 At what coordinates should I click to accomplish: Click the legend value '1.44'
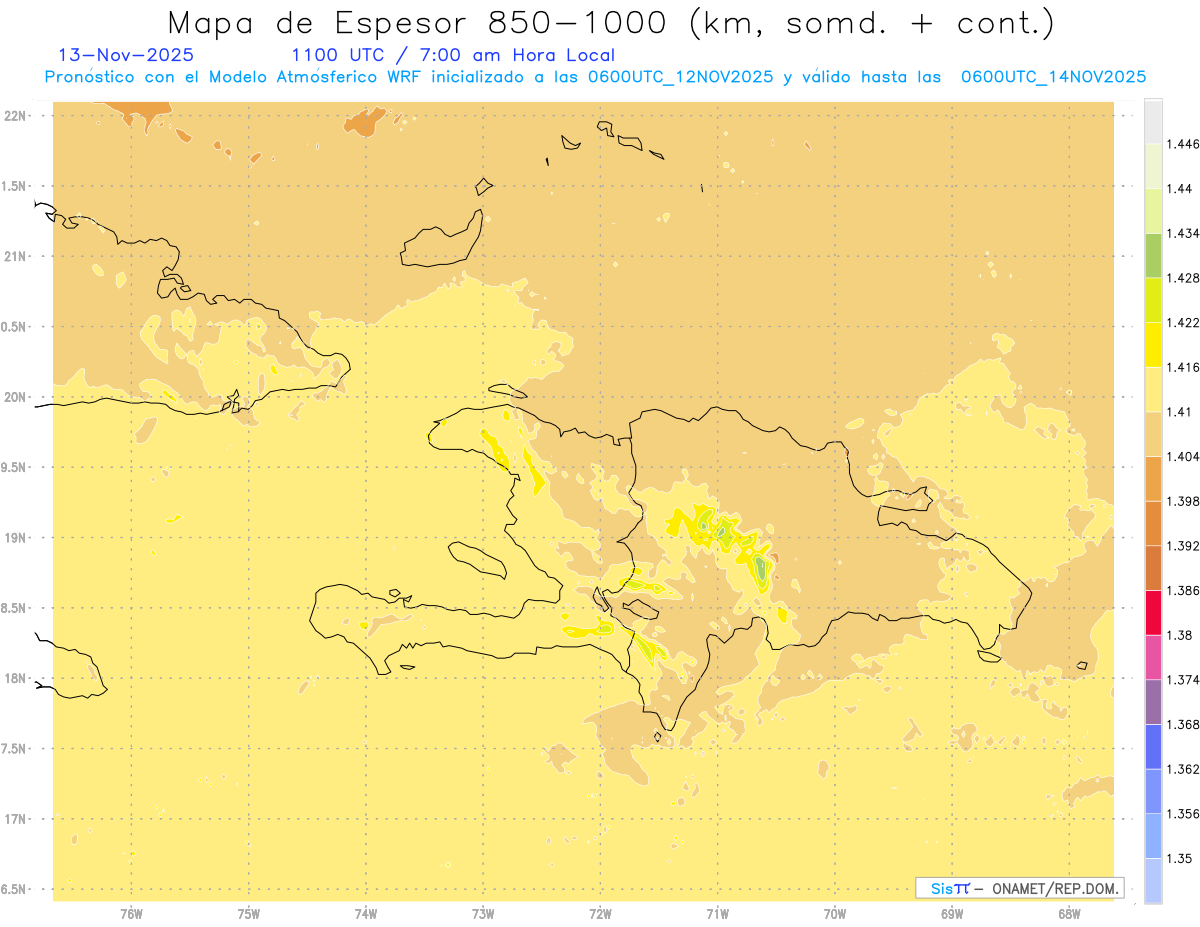pyautogui.click(x=1181, y=189)
